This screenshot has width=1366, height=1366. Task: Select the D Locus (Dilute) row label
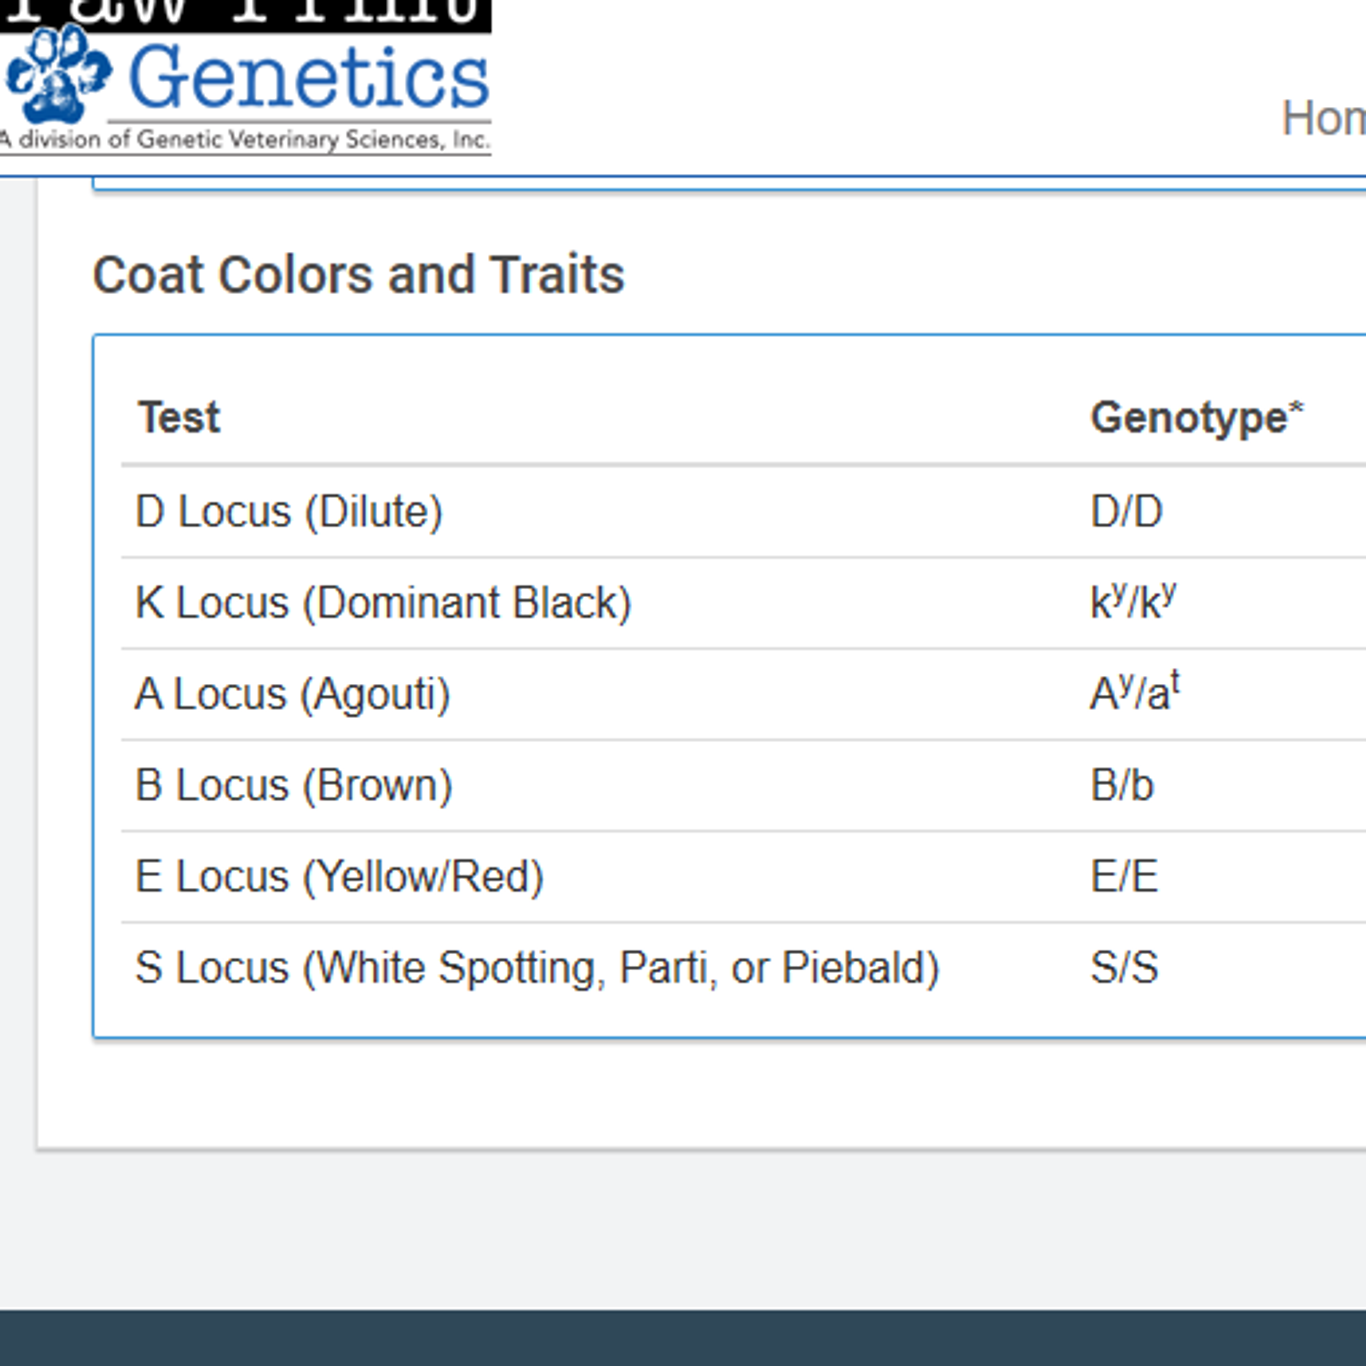(289, 512)
